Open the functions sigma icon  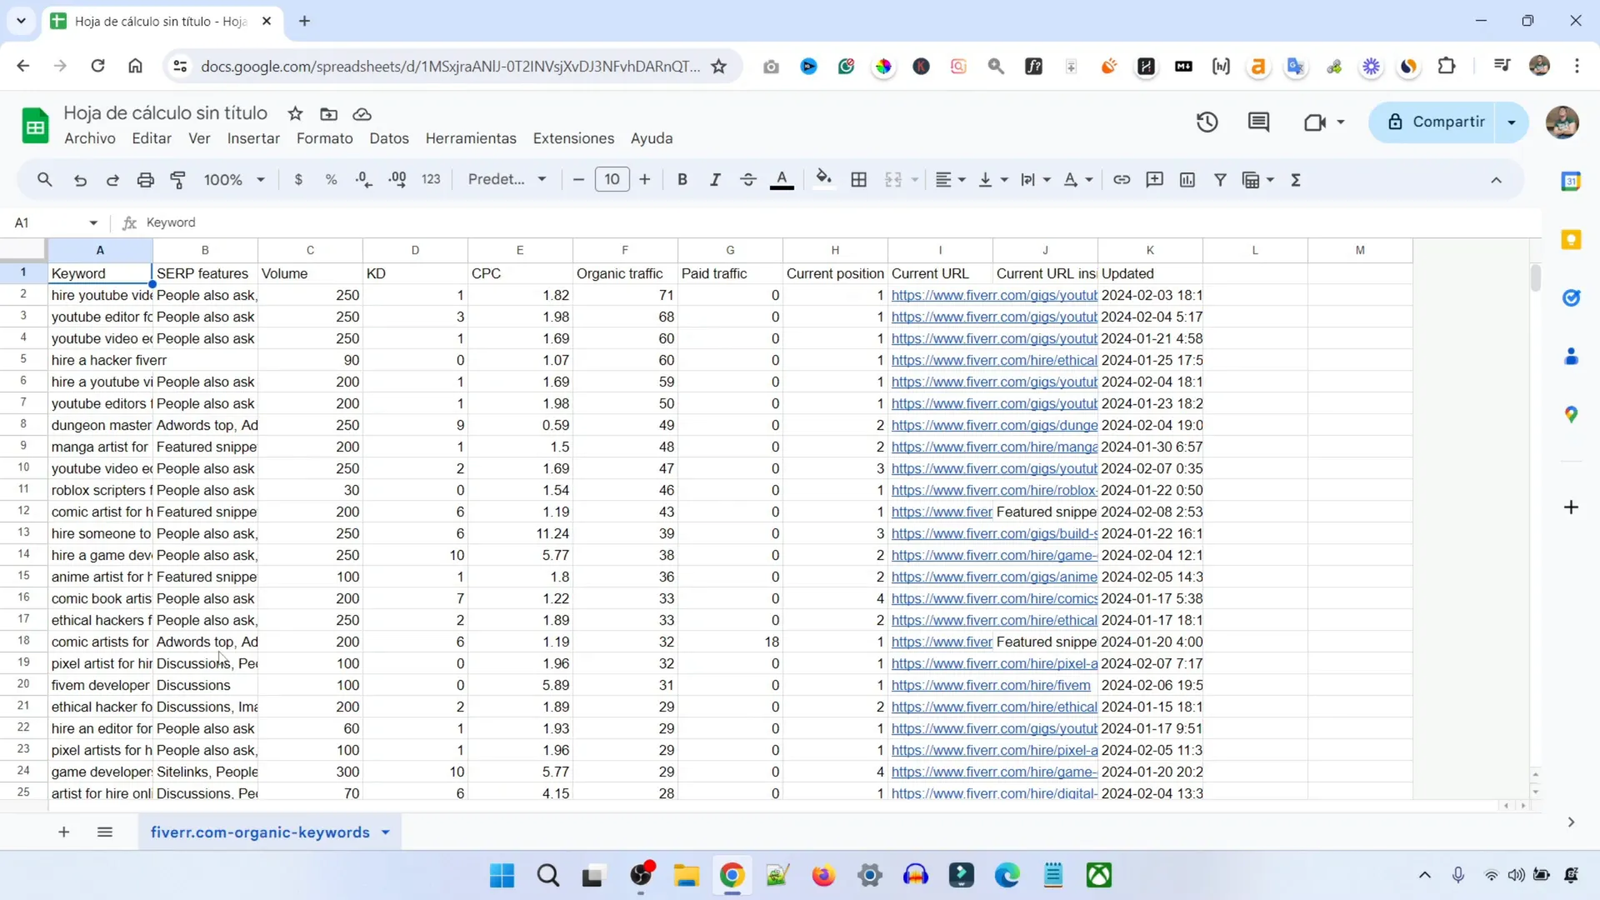(1296, 180)
